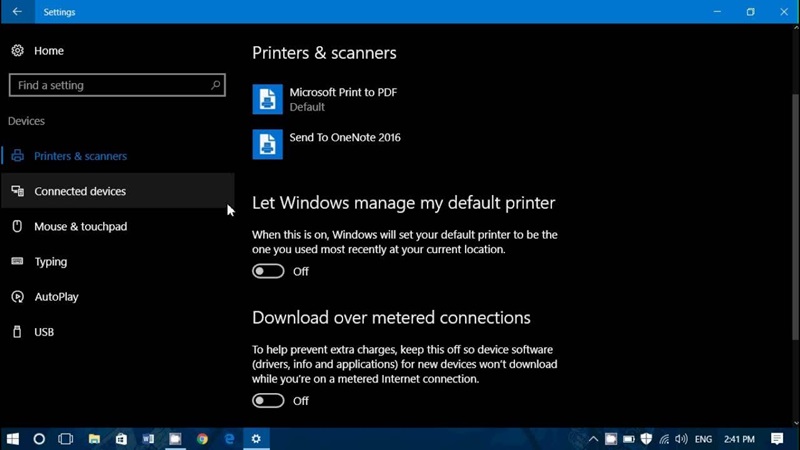Open the volume speaker tray icon
800x450 pixels.
pyautogui.click(x=681, y=439)
